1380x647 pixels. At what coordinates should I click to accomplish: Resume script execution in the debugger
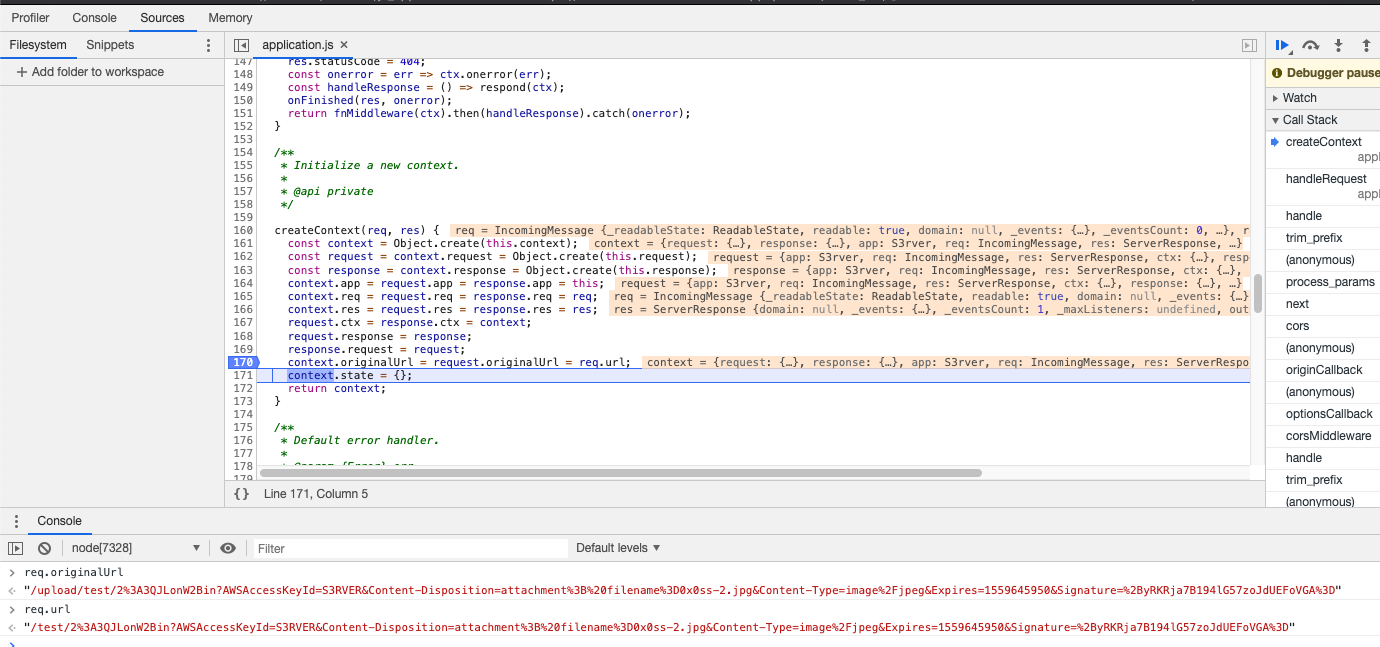point(1283,45)
